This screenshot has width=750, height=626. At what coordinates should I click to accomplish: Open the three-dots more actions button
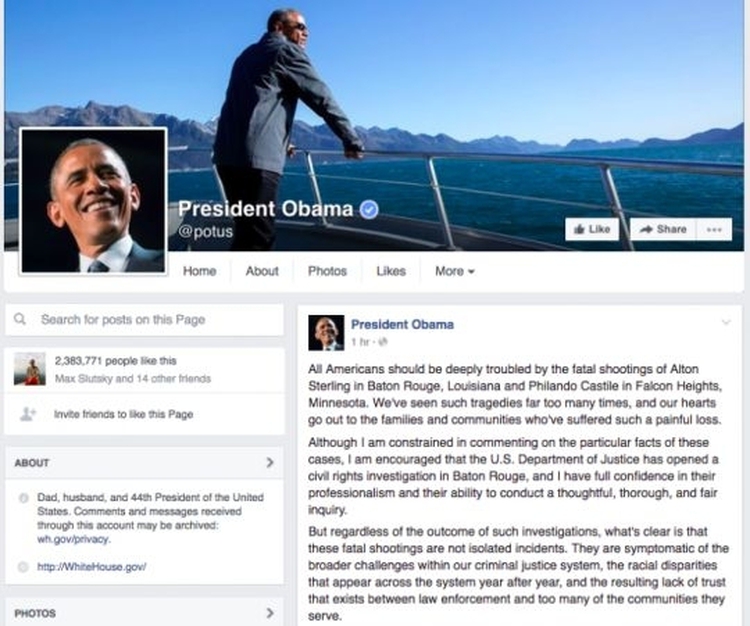(x=714, y=230)
